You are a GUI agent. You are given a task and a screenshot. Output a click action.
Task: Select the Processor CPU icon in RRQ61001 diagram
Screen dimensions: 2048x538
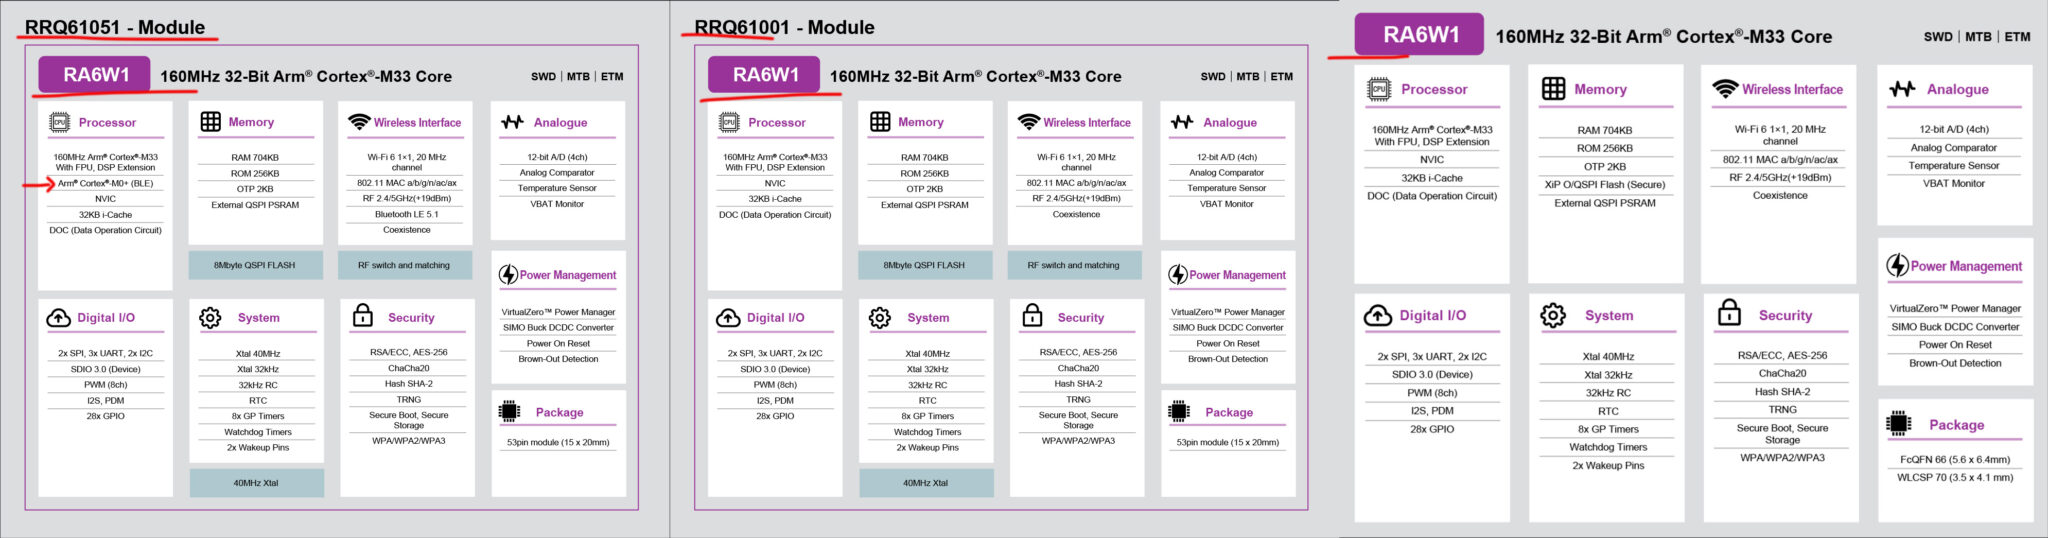pos(729,122)
